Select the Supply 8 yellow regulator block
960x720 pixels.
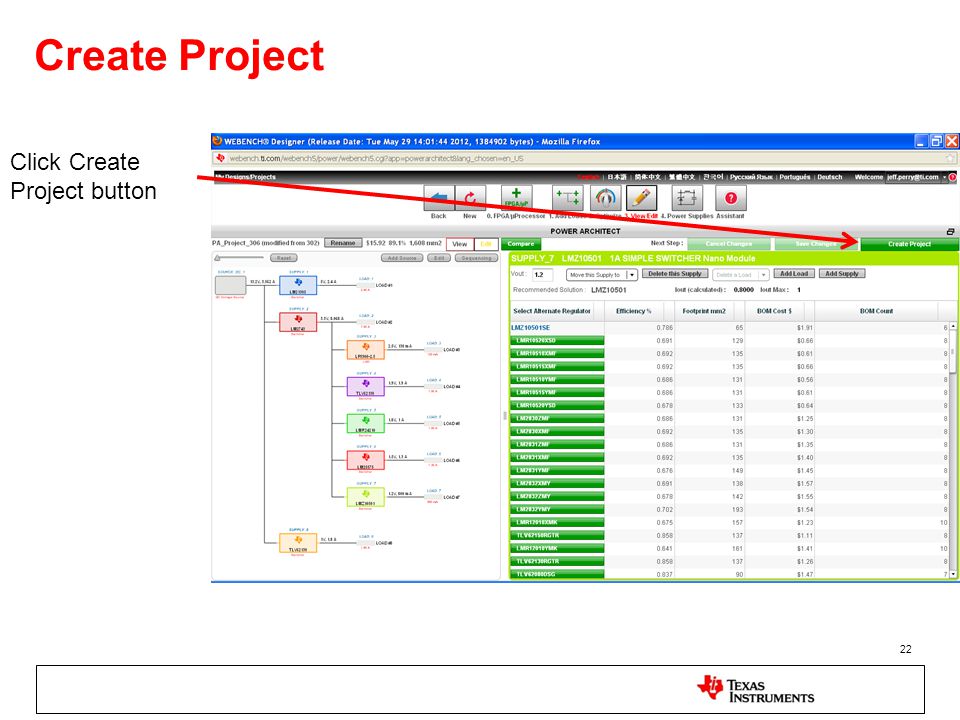[x=298, y=542]
